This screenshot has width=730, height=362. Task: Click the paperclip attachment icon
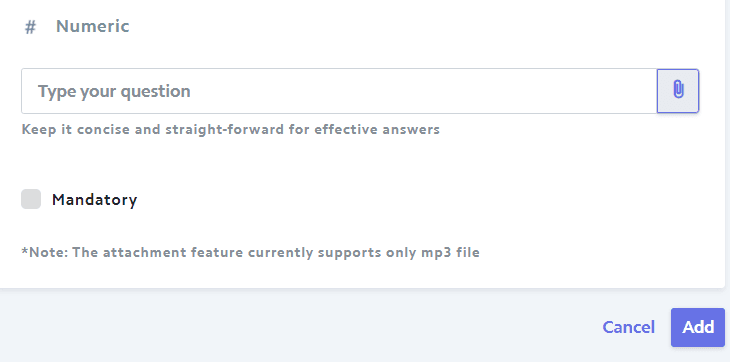678,91
